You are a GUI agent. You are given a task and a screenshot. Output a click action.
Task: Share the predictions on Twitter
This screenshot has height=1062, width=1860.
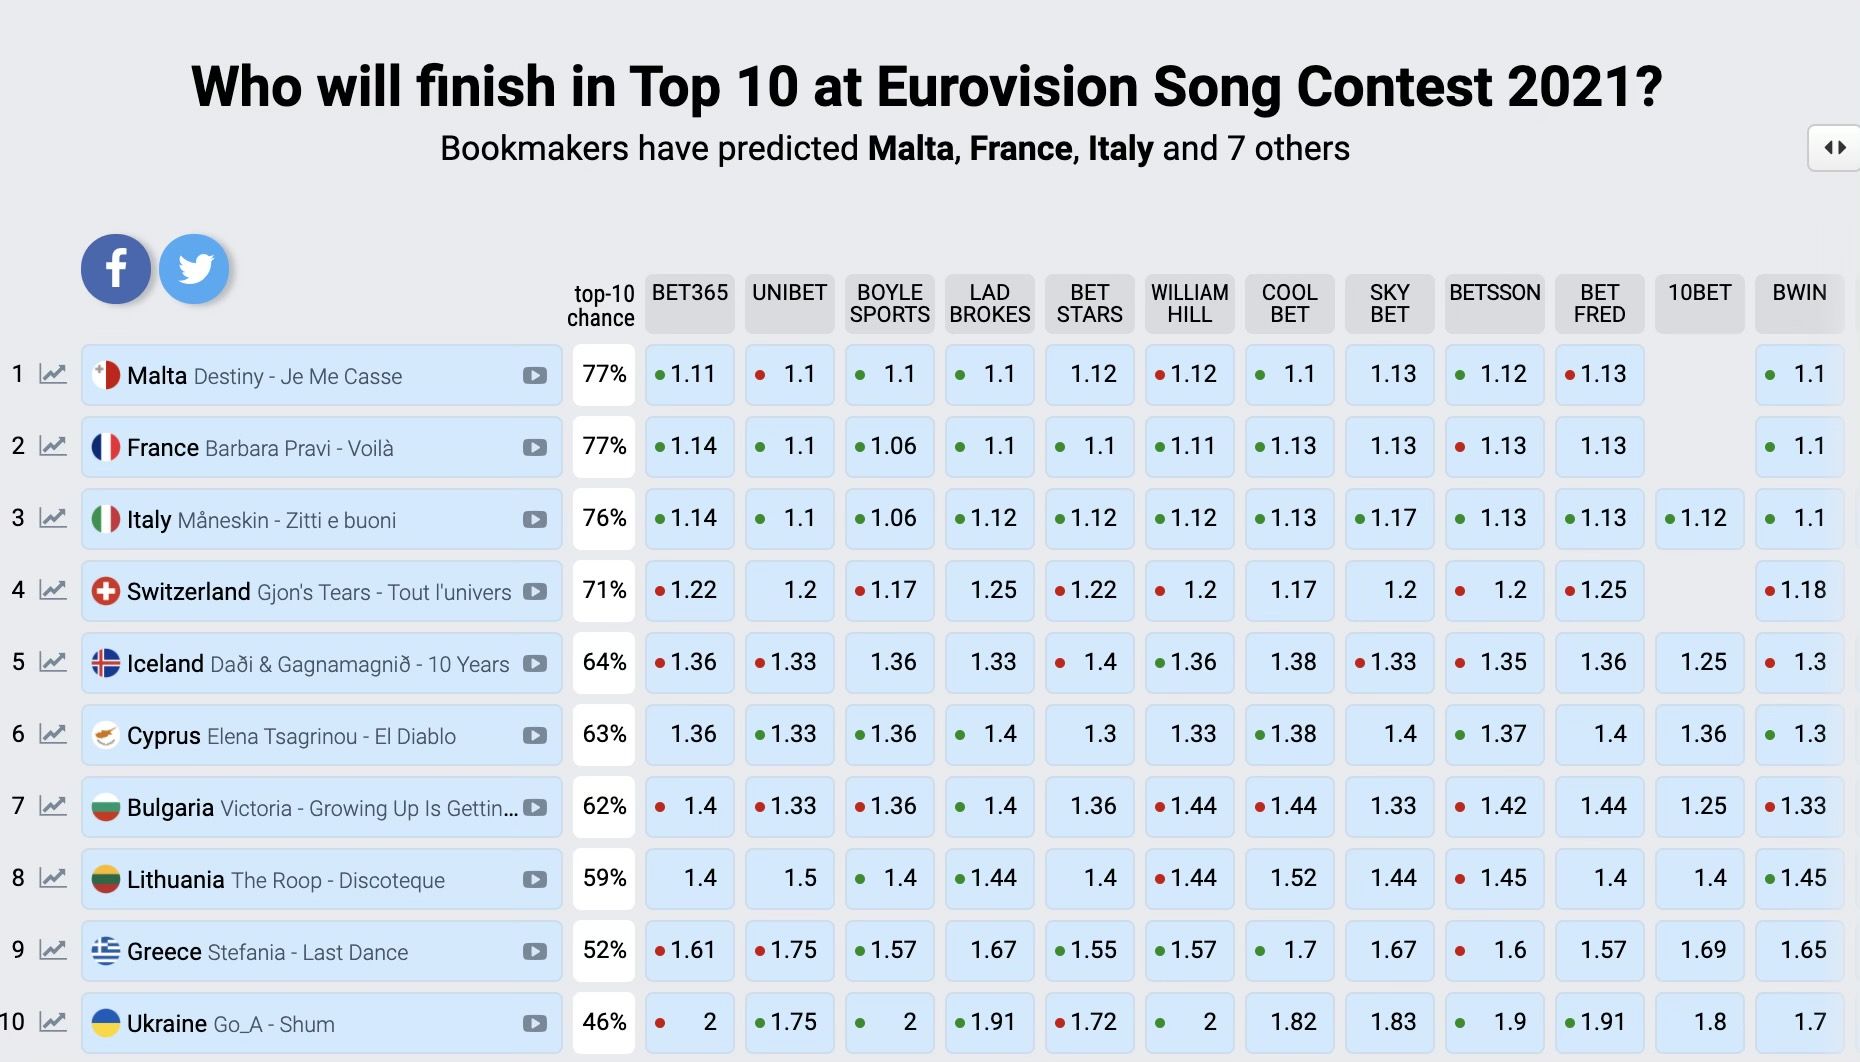[194, 268]
